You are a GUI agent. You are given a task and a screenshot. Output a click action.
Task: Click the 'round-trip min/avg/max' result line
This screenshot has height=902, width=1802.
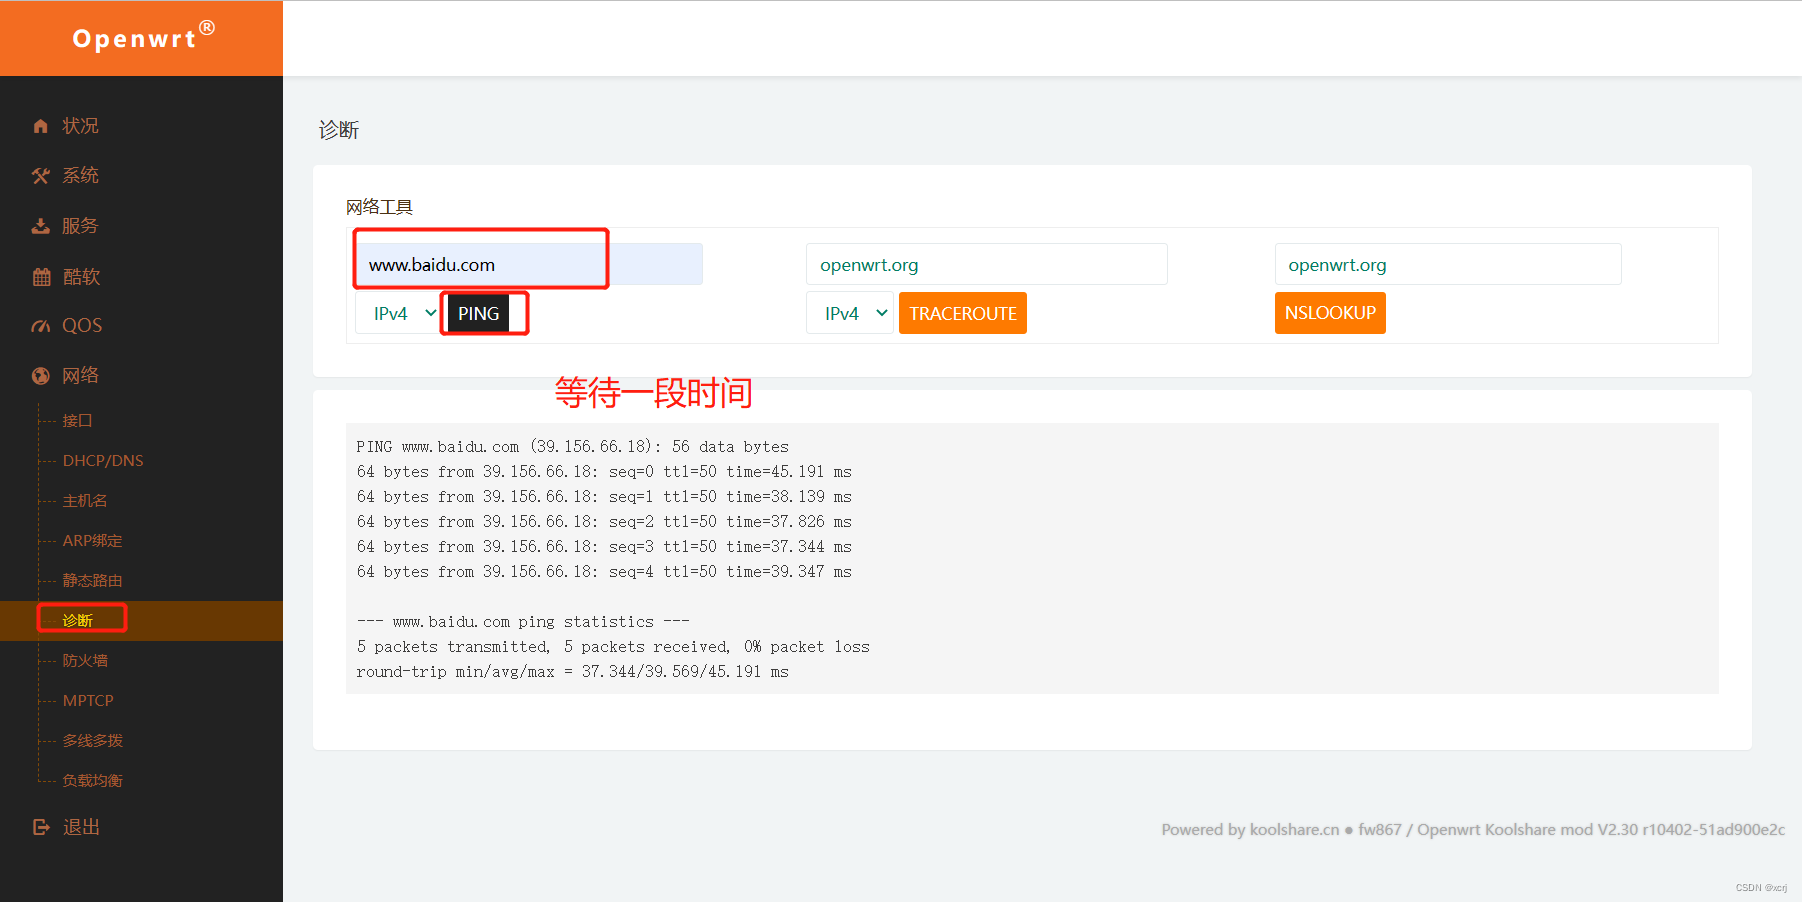573,672
